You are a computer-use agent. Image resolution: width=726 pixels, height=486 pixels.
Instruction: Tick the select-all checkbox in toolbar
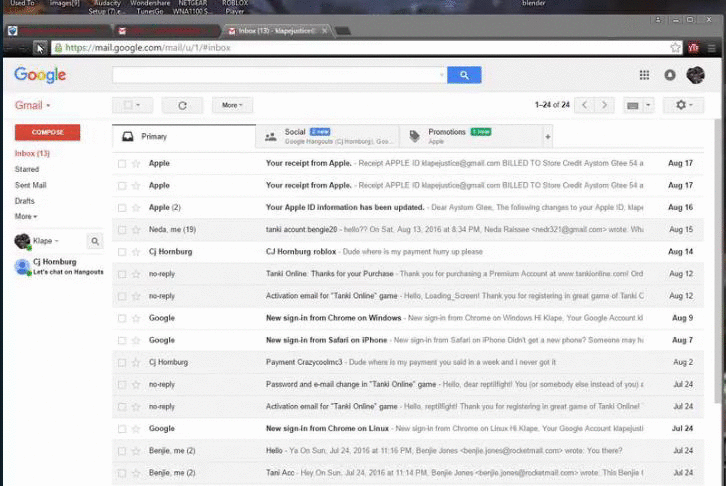coord(128,105)
